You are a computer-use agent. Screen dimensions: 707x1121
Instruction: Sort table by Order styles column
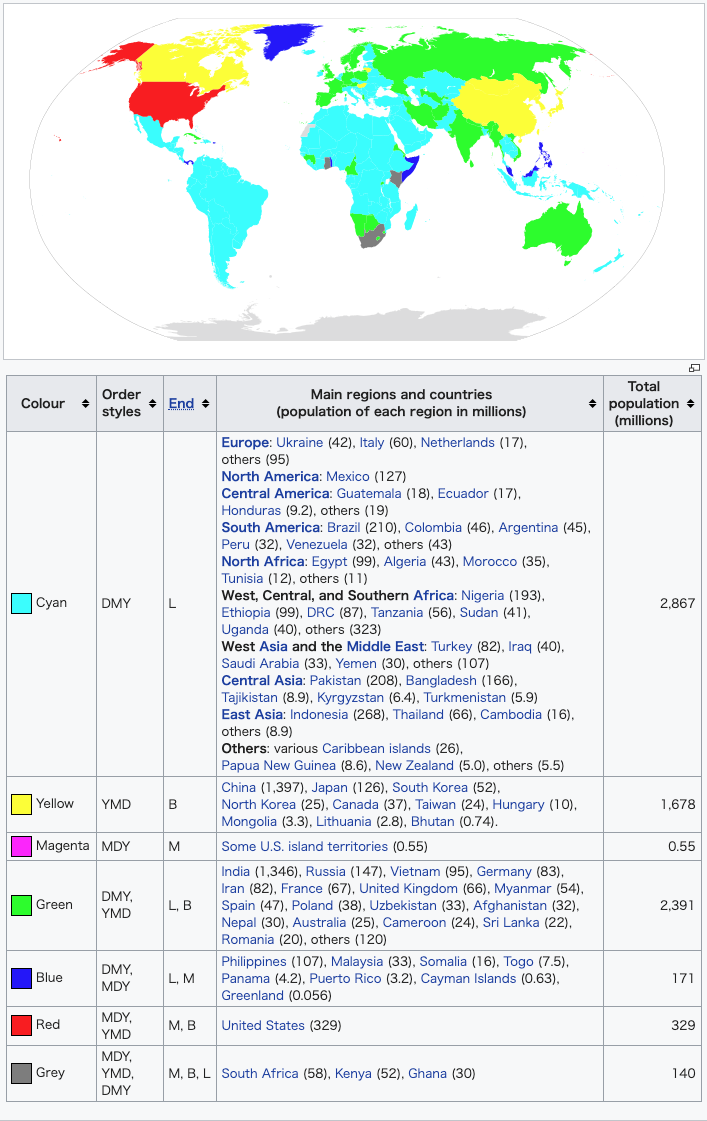[153, 404]
